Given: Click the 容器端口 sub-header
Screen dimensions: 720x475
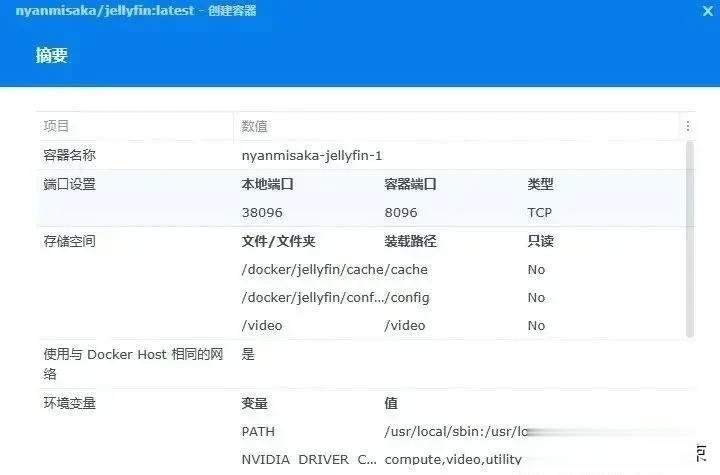Looking at the screenshot, I should [410, 184].
